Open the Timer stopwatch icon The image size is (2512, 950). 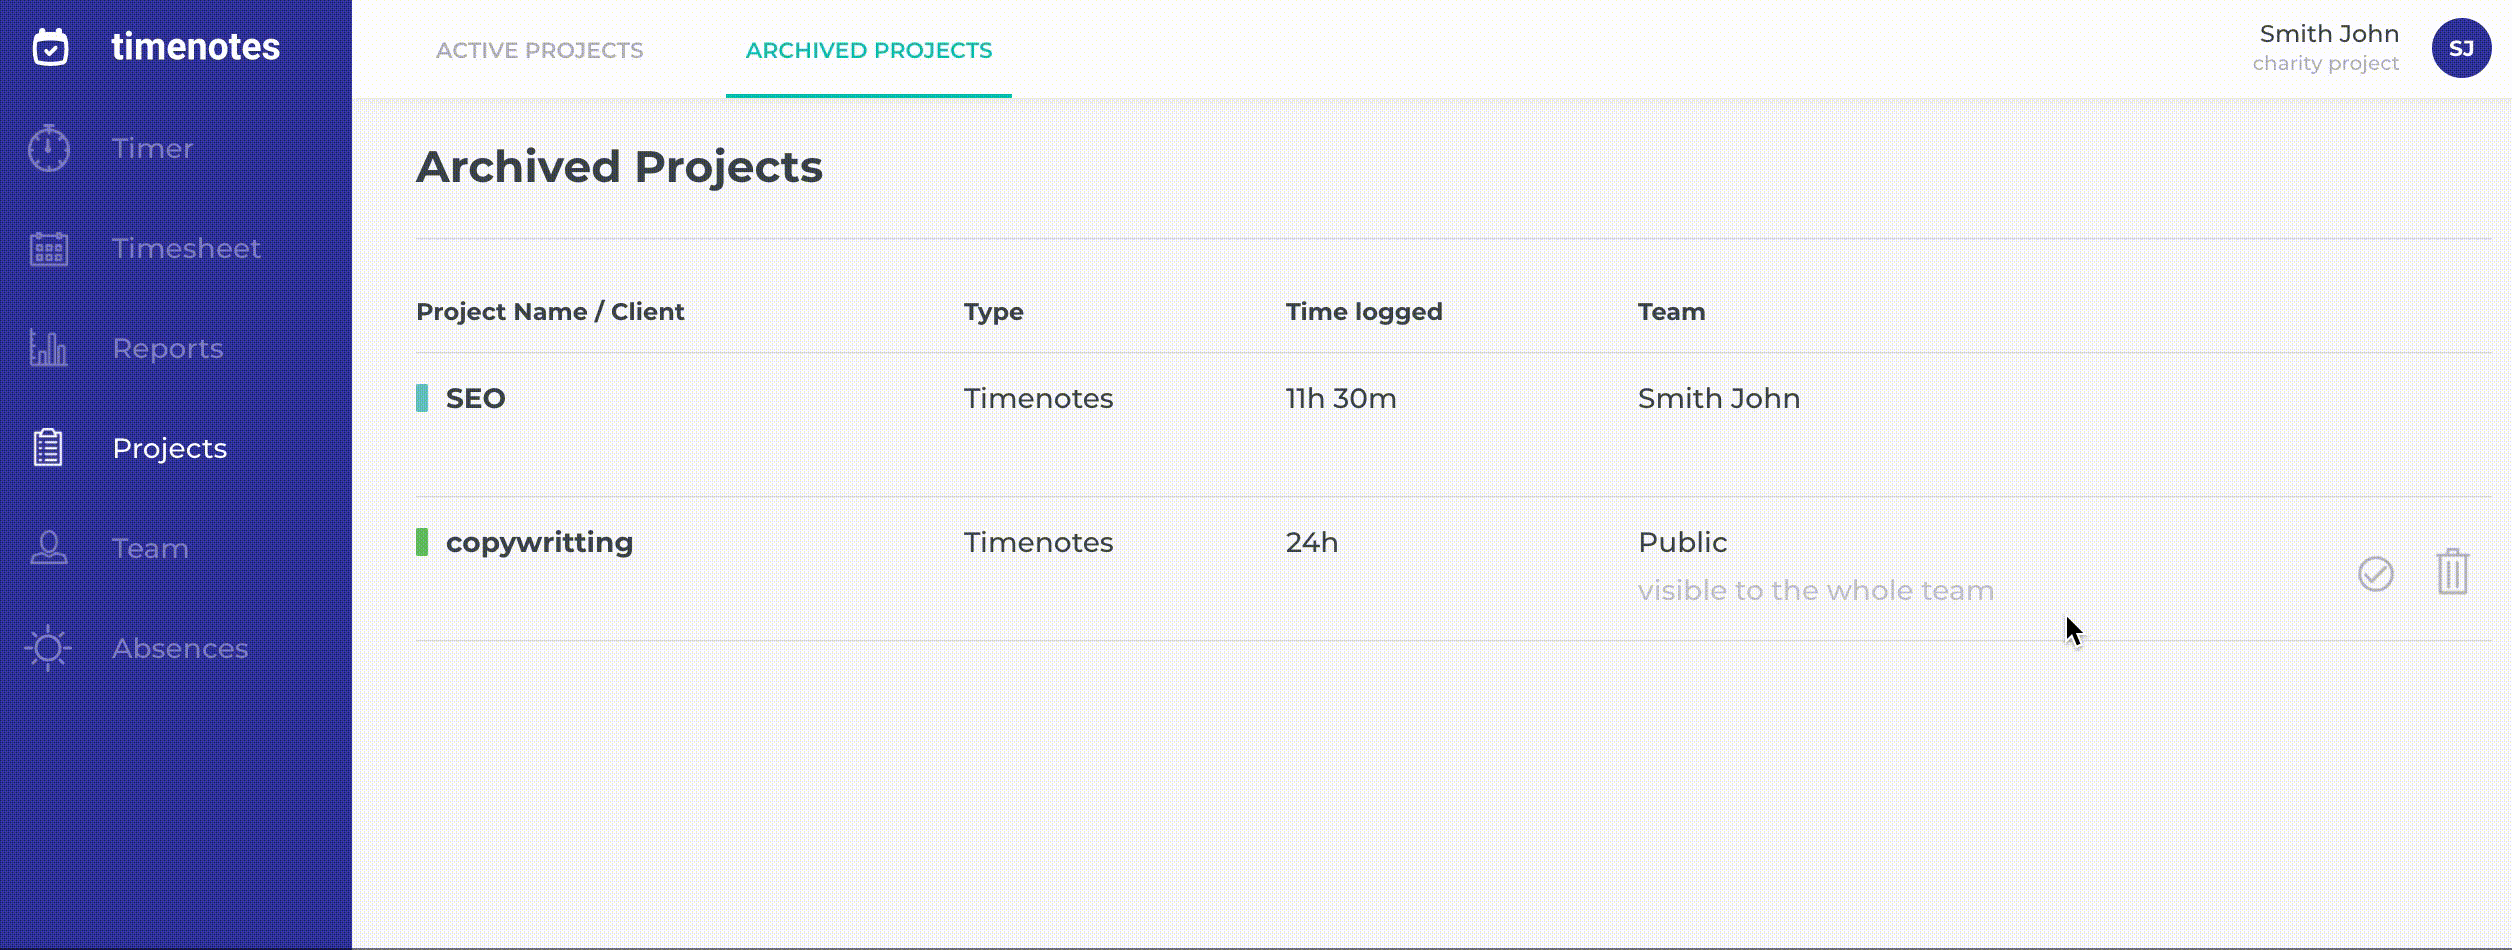[48, 149]
